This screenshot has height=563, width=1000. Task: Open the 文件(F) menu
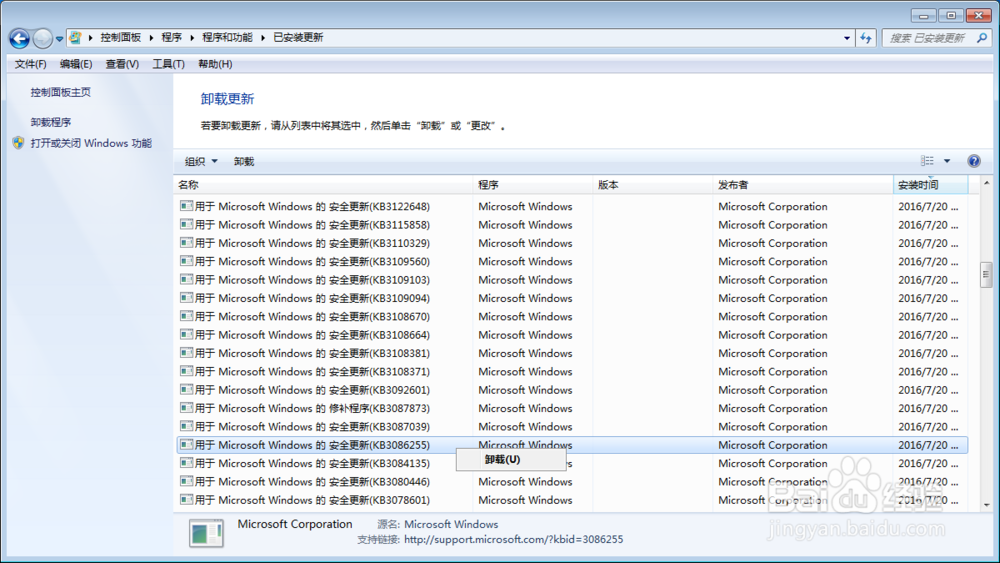[x=31, y=64]
